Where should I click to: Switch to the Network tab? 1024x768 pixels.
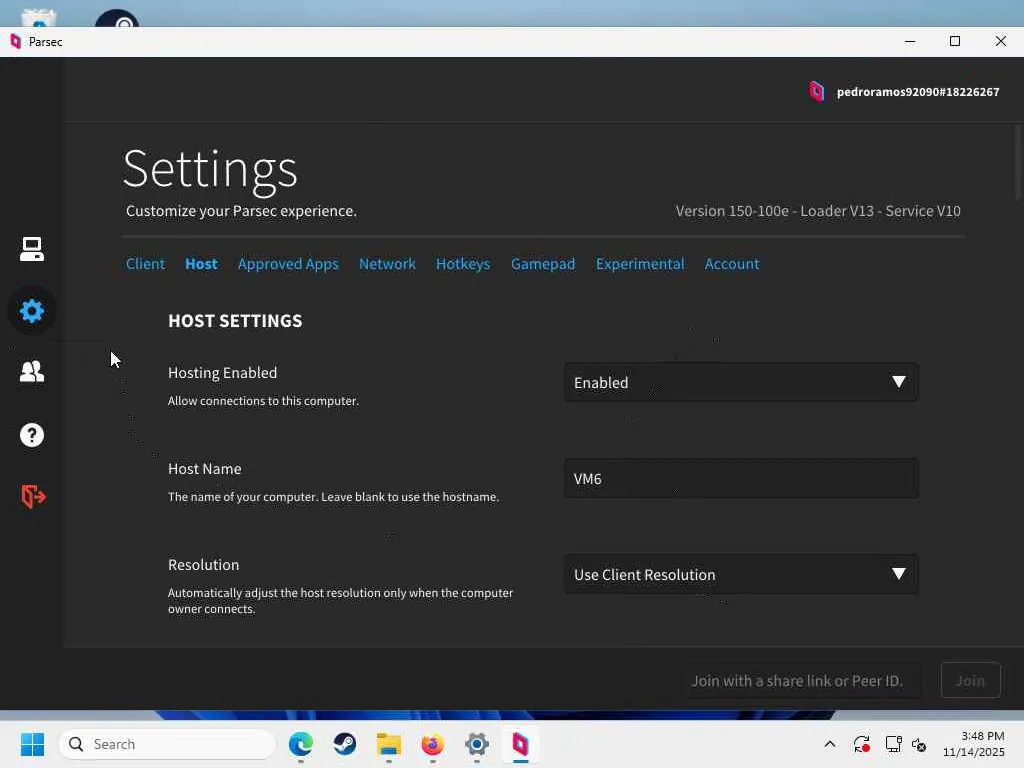pos(387,264)
